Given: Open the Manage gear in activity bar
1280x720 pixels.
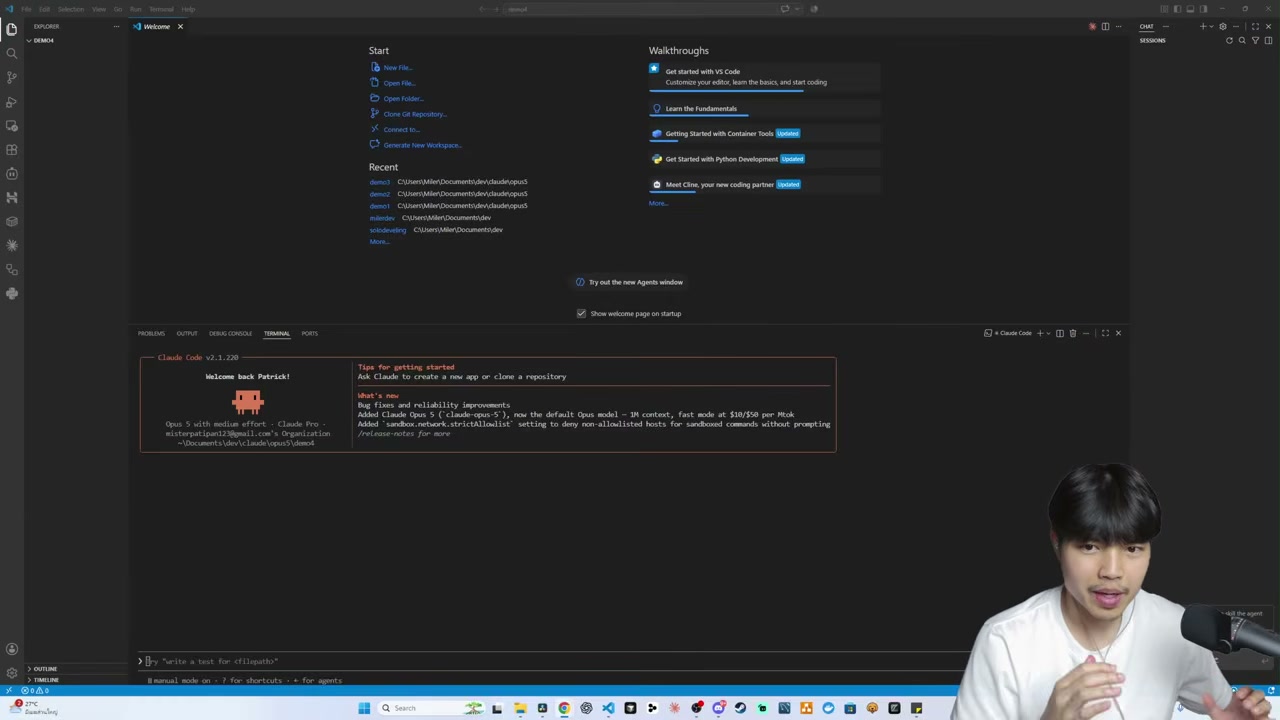Looking at the screenshot, I should tap(12, 673).
